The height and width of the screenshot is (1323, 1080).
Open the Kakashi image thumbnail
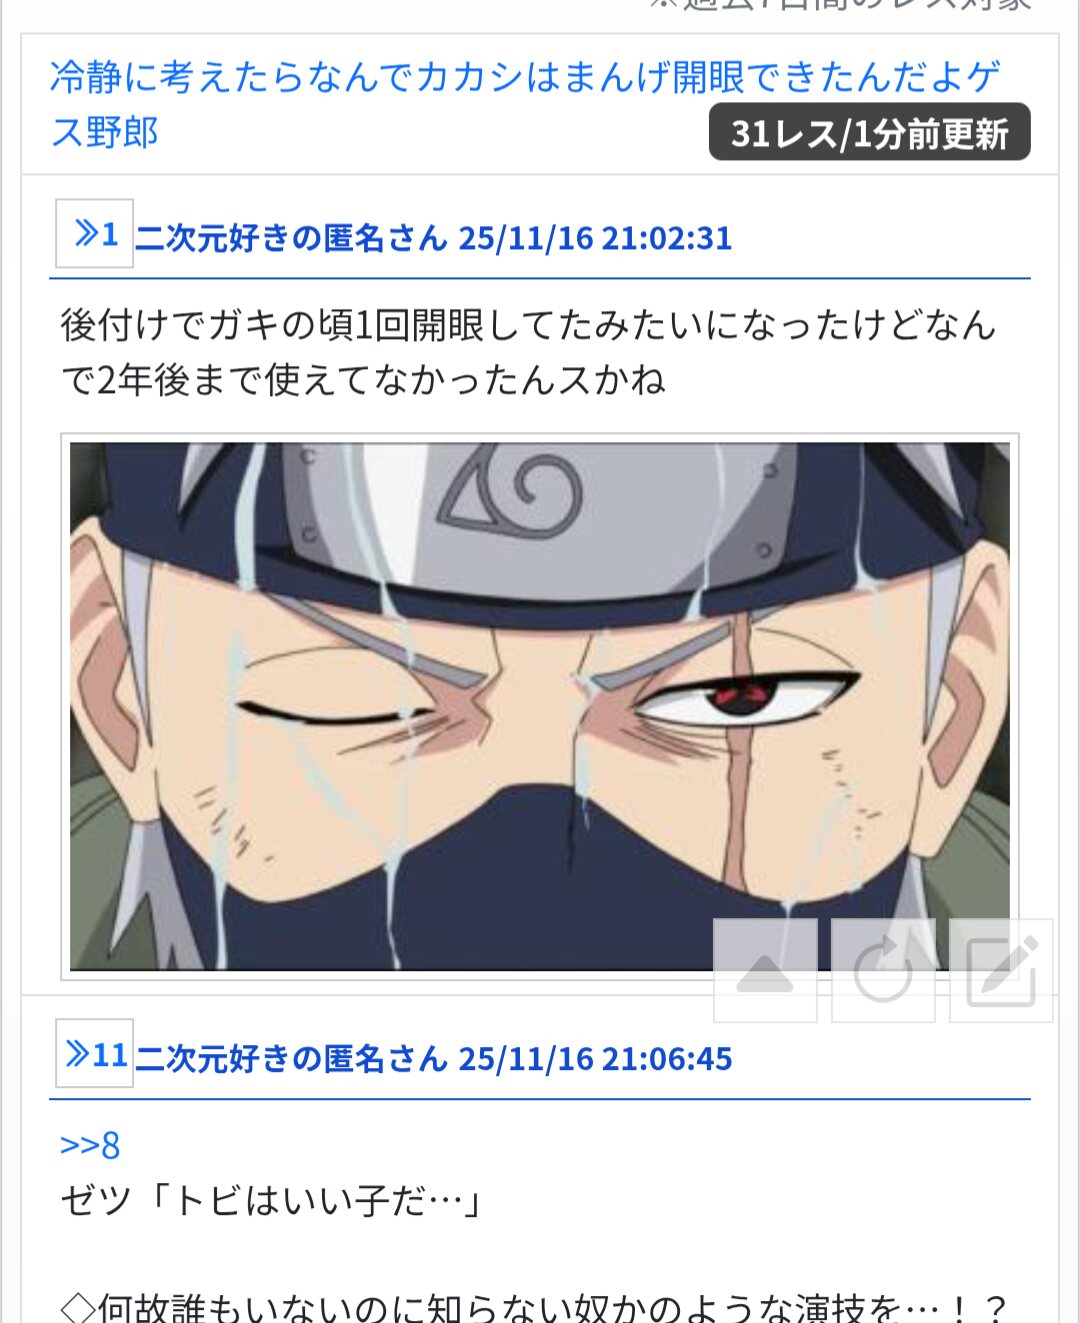[x=540, y=706]
